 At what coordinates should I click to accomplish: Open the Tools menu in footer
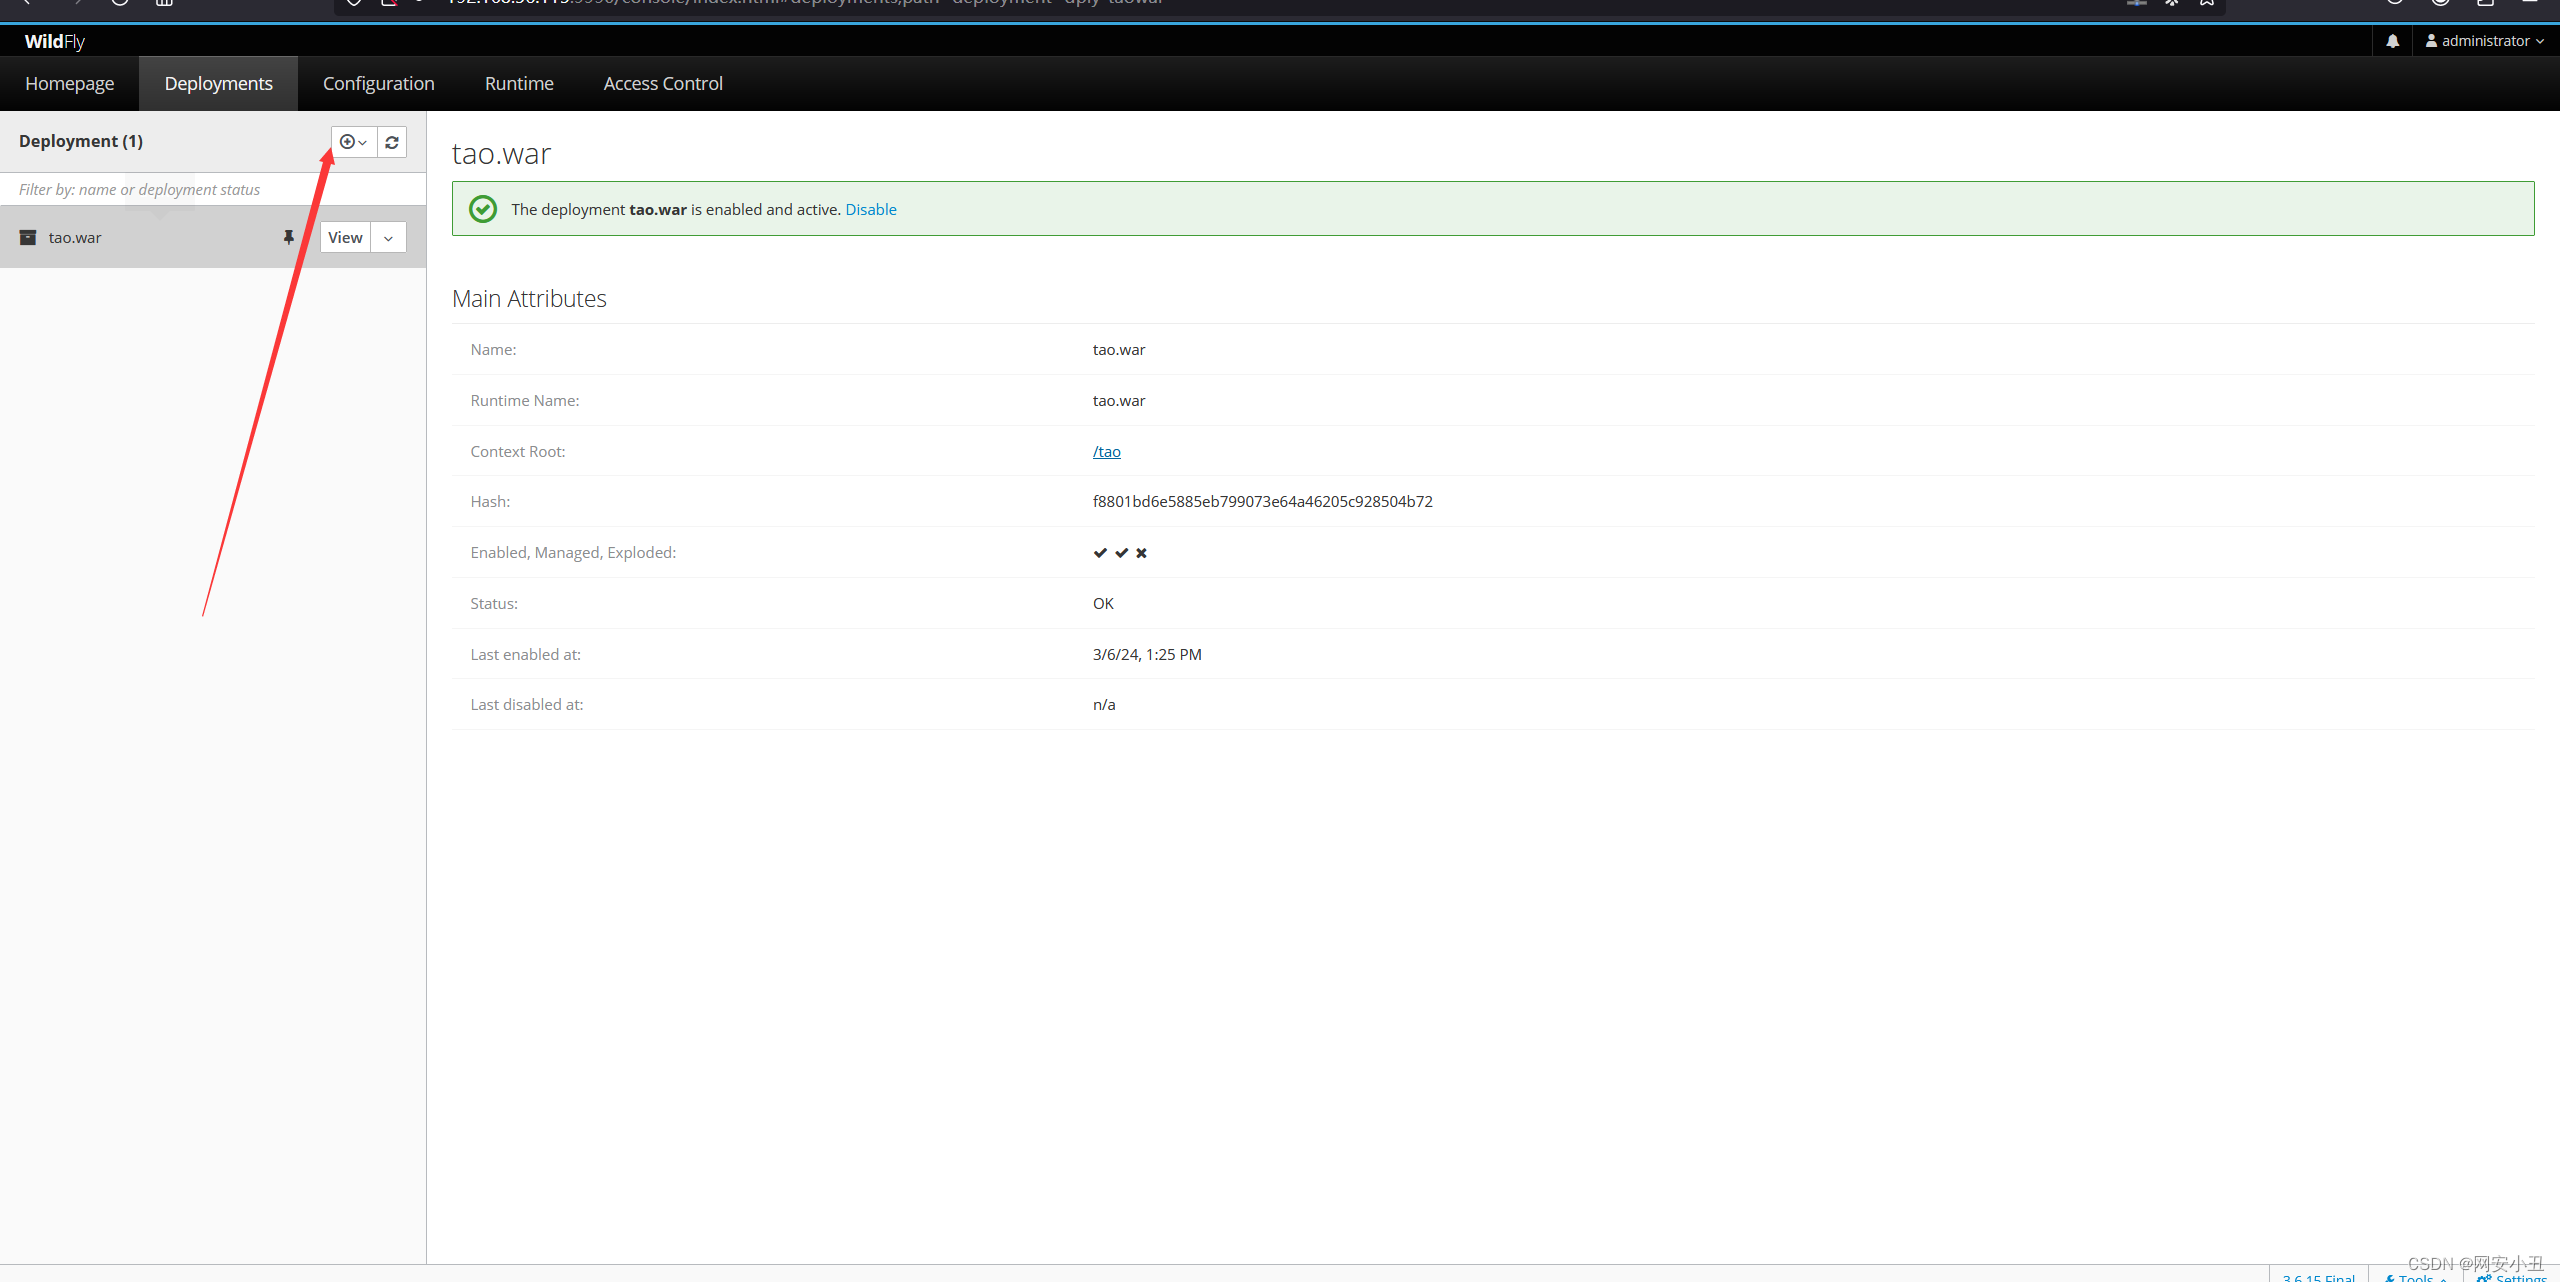2415,1277
